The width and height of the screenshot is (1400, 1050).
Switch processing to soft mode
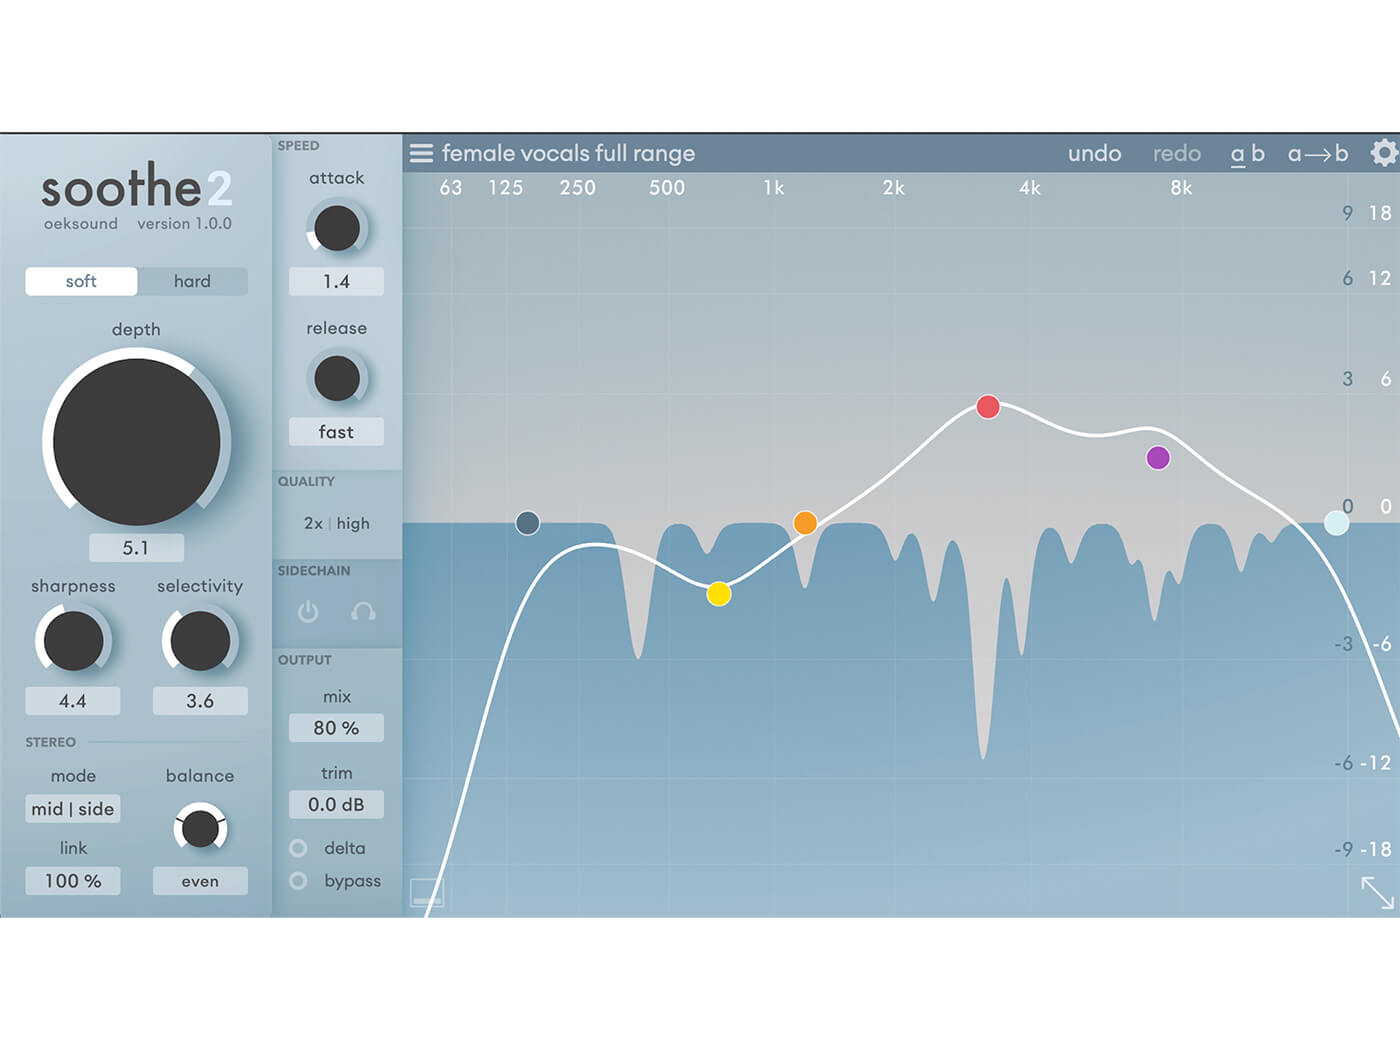click(81, 281)
